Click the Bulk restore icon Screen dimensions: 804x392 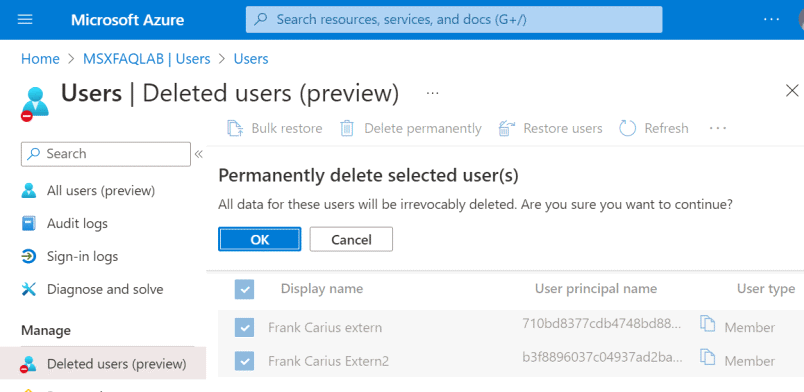[x=235, y=128]
